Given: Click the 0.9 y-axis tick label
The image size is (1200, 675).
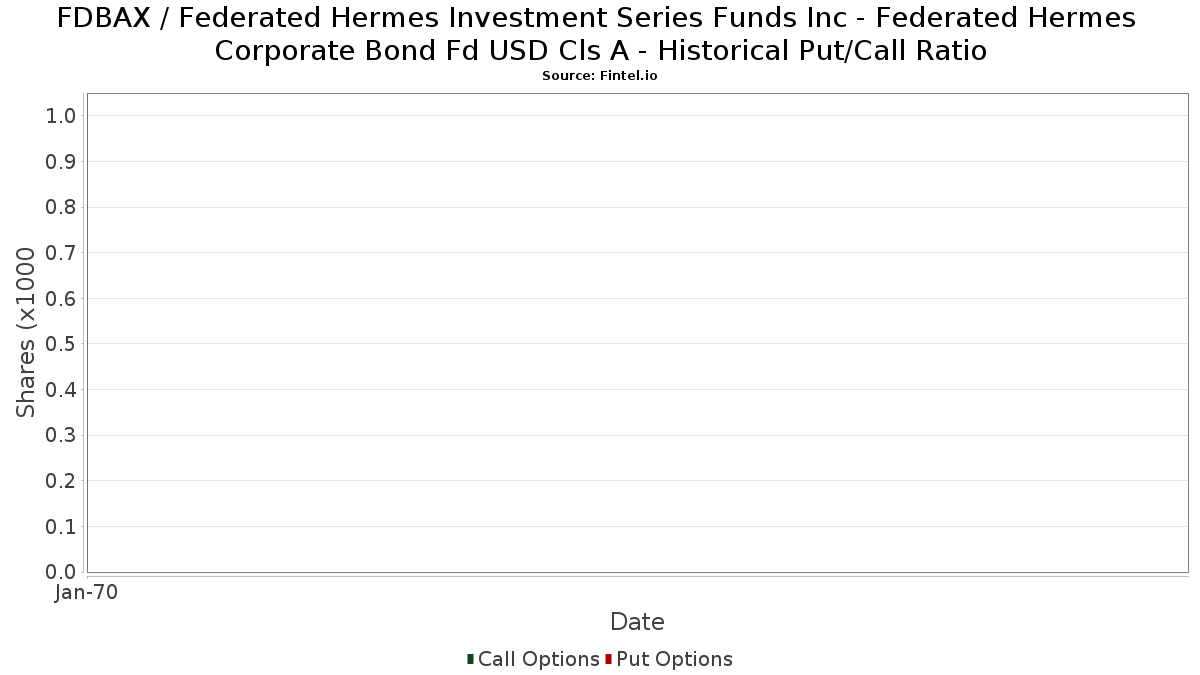Looking at the screenshot, I should coord(61,162).
